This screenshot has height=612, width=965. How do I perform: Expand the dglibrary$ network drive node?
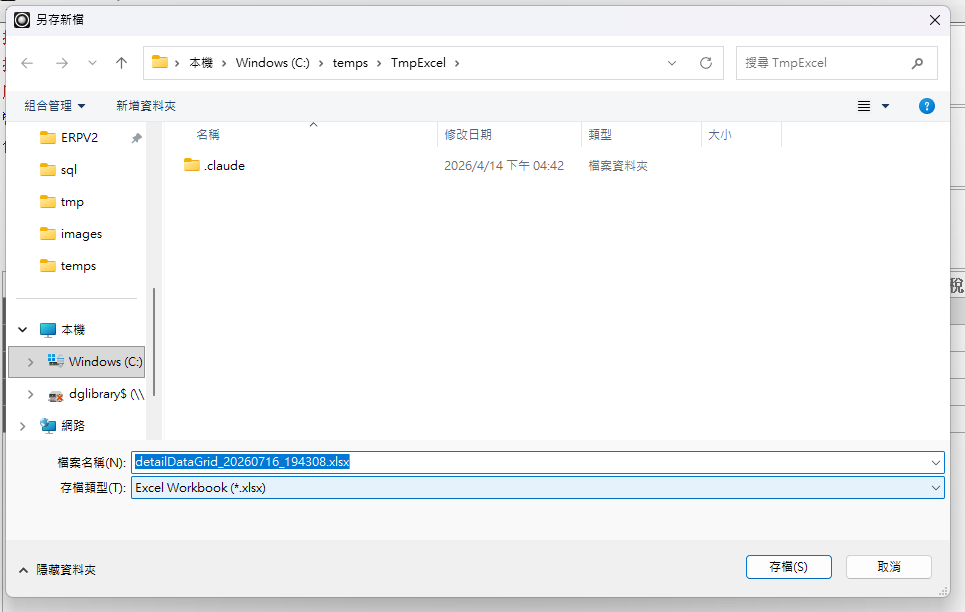click(x=30, y=394)
